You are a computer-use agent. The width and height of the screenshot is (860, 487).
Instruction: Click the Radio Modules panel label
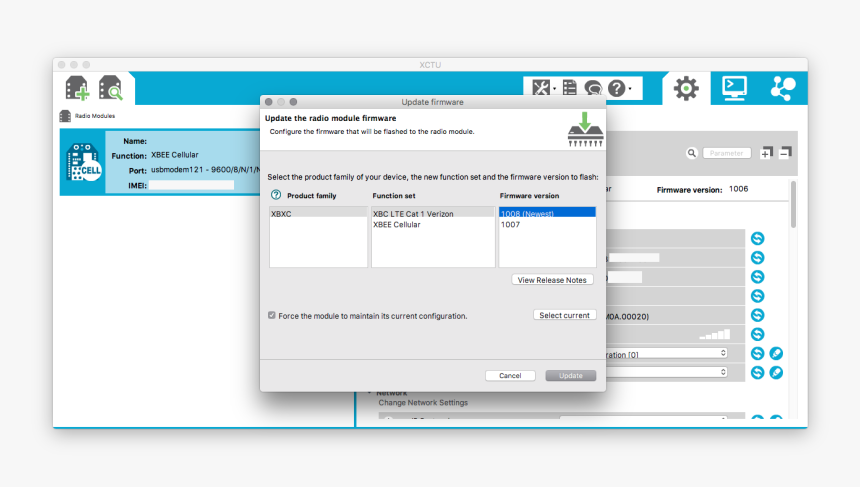tap(95, 116)
